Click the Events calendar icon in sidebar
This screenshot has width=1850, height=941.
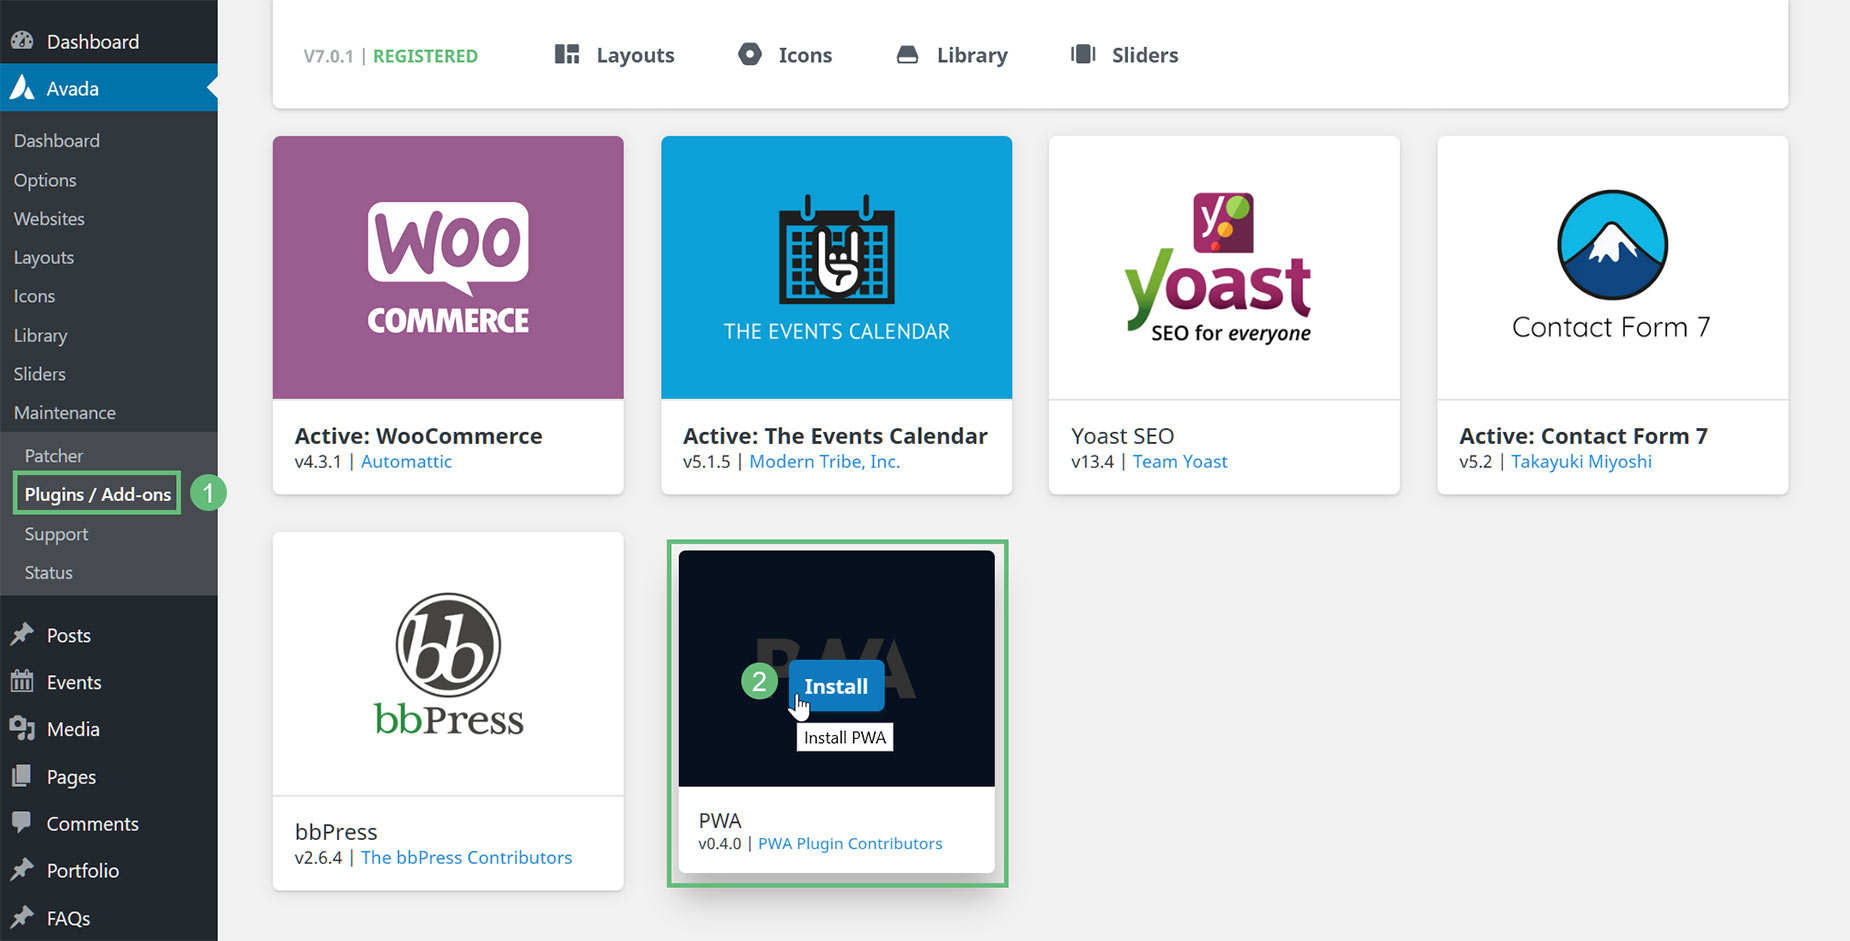22,682
